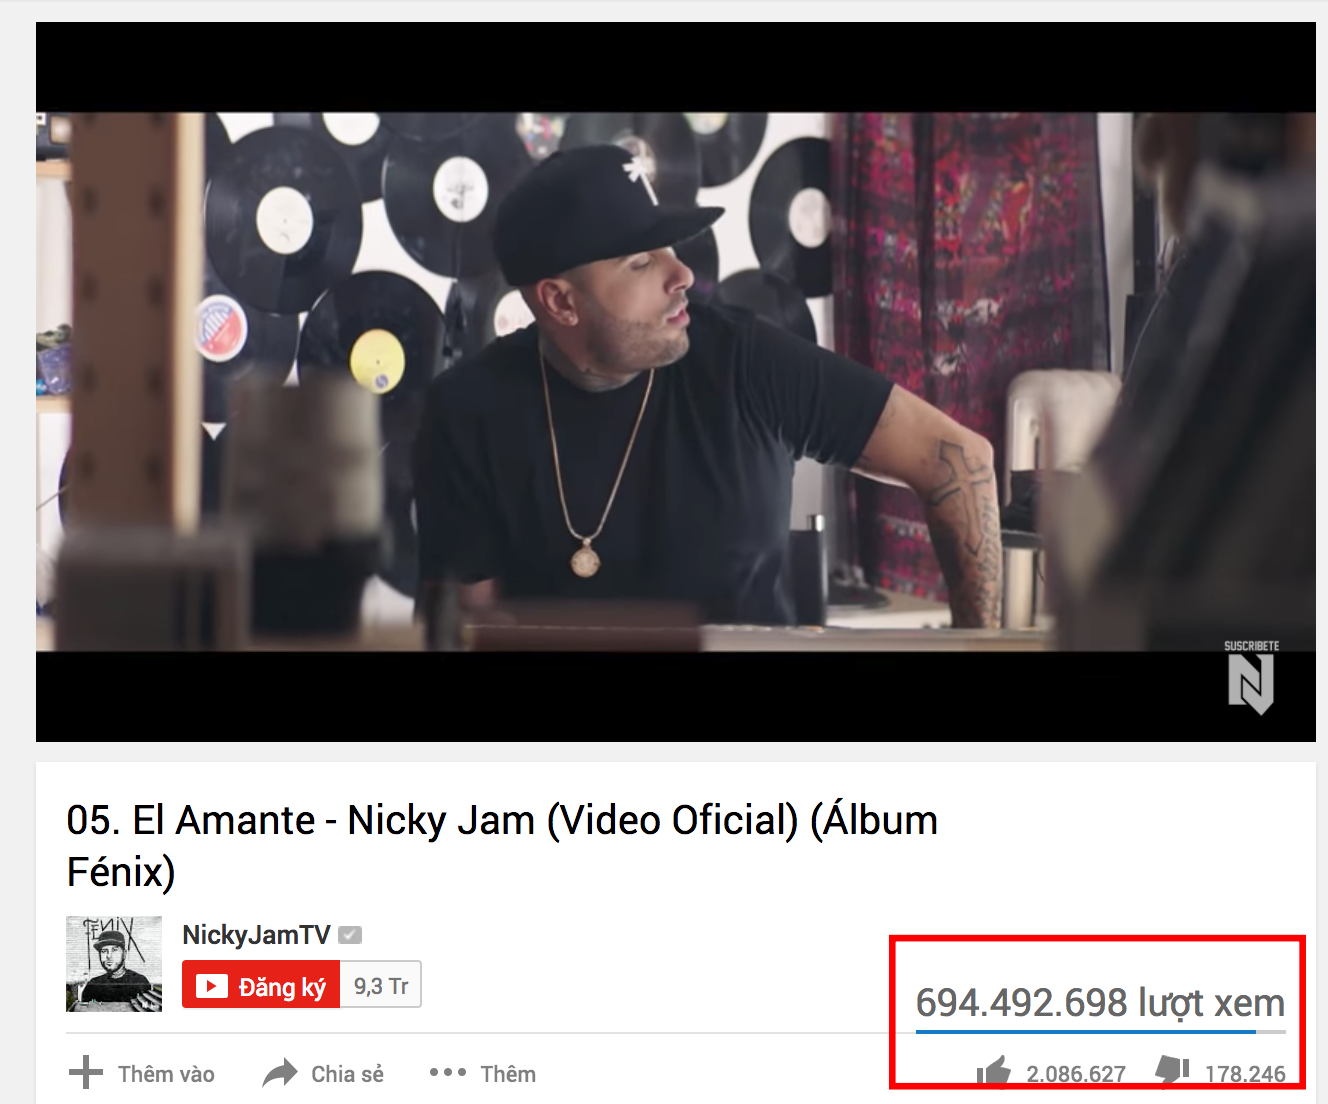The image size is (1328, 1104).
Task: Click the plus icon beside Thêm vào
Action: 86,1072
